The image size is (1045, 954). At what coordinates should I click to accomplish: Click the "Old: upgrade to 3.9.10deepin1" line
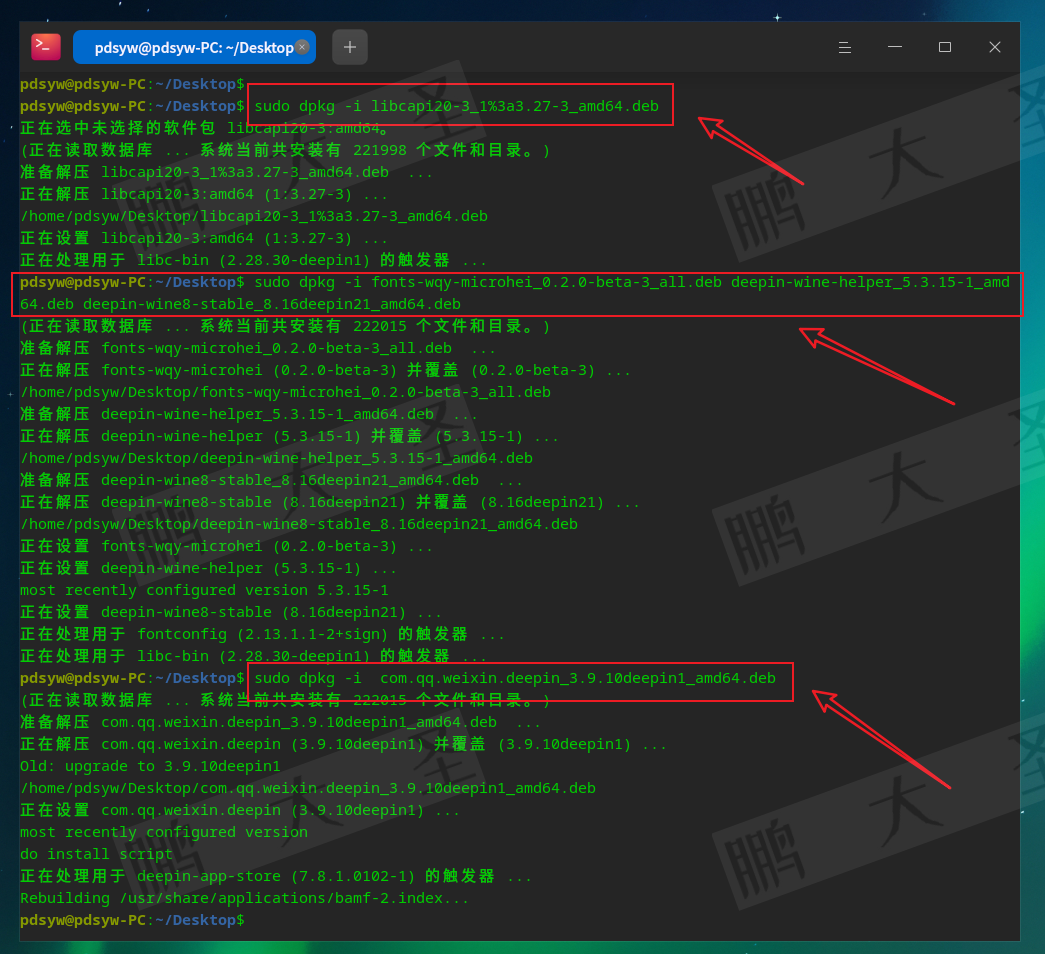[x=150, y=766]
